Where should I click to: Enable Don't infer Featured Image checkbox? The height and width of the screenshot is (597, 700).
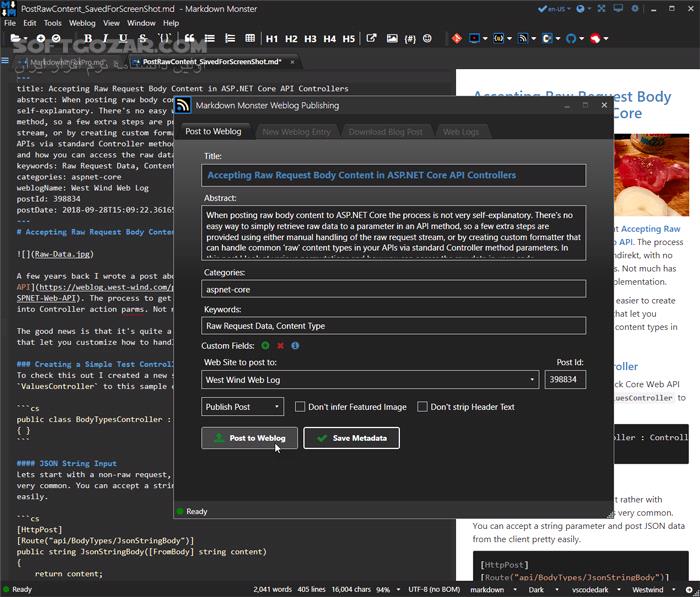[x=300, y=407]
